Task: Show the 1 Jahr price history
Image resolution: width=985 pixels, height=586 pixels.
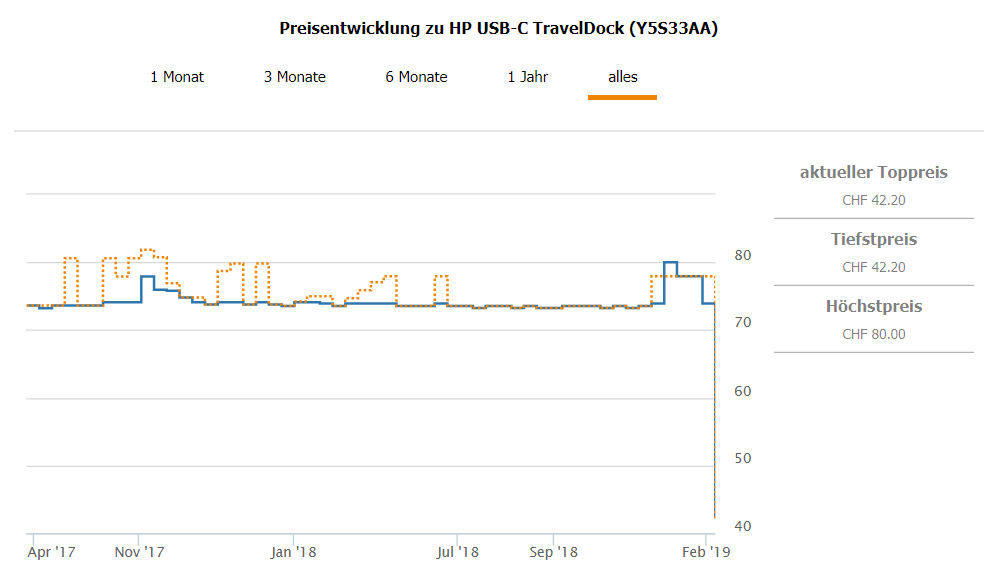Action: point(528,77)
